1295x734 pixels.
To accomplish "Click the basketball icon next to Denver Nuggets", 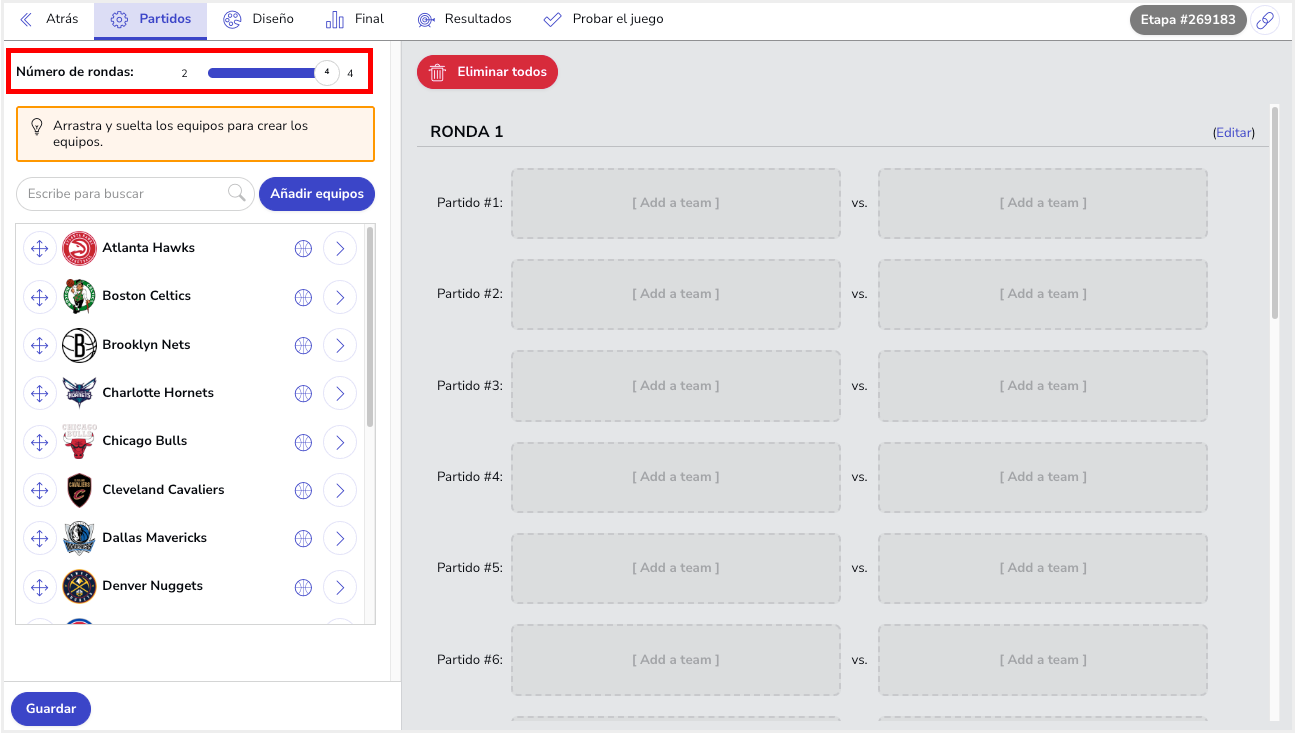I will (304, 586).
